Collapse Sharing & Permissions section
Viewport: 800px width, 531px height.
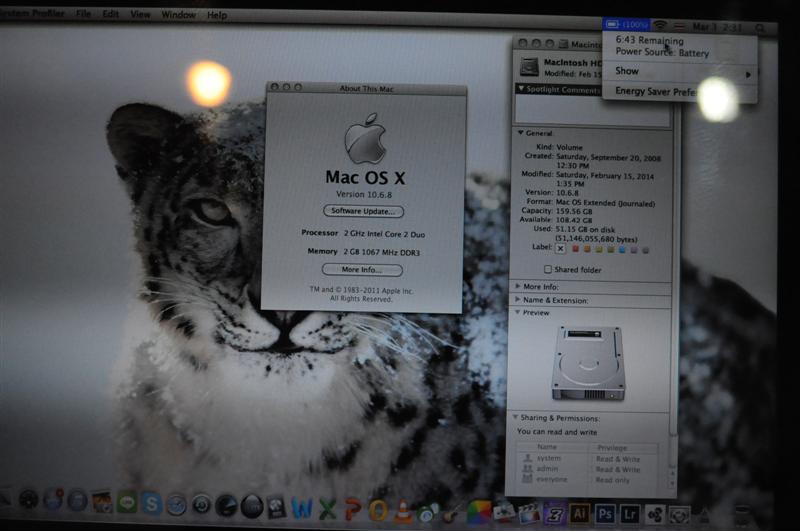pyautogui.click(x=515, y=417)
